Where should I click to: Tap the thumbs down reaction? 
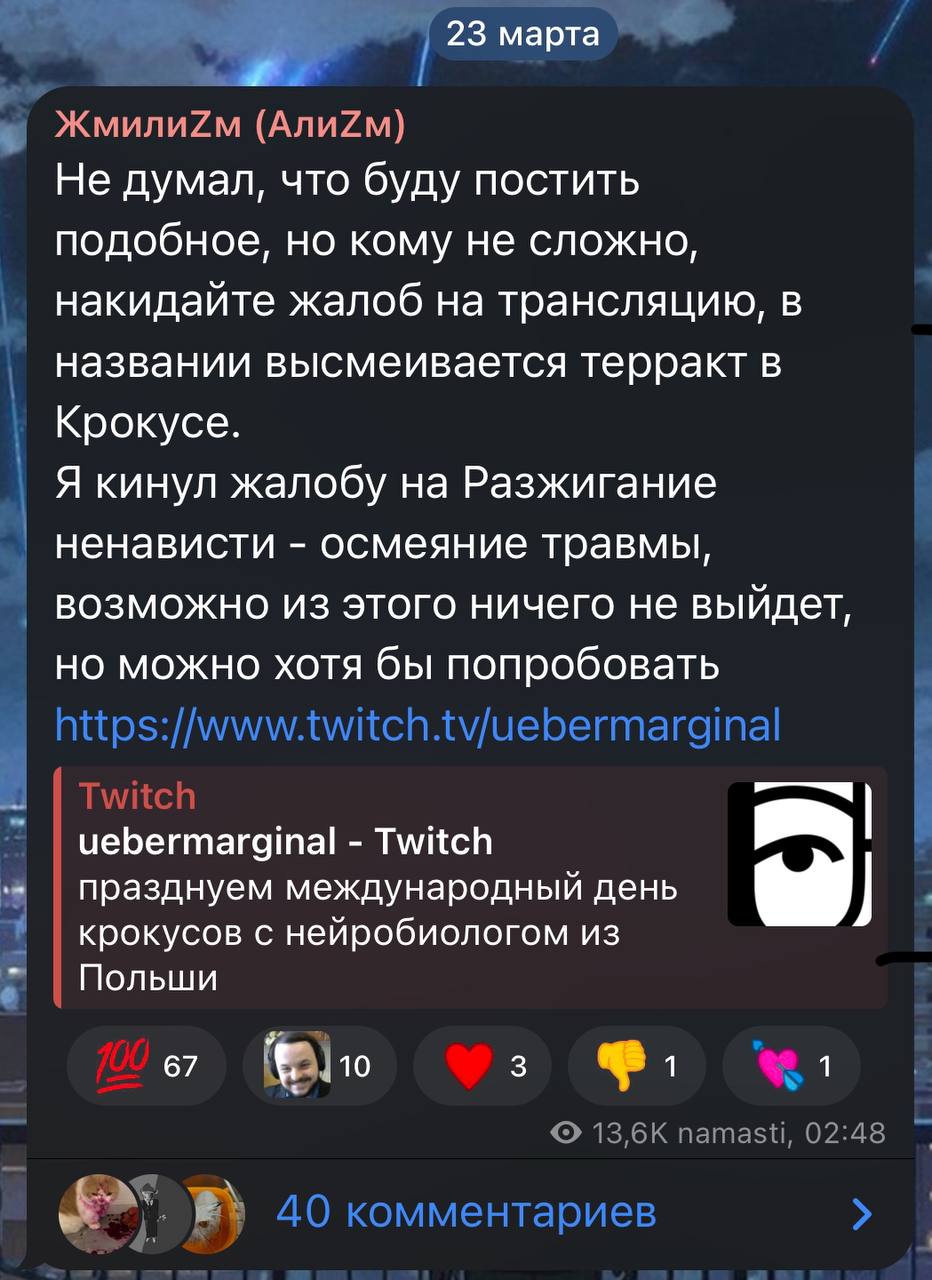click(x=636, y=1067)
